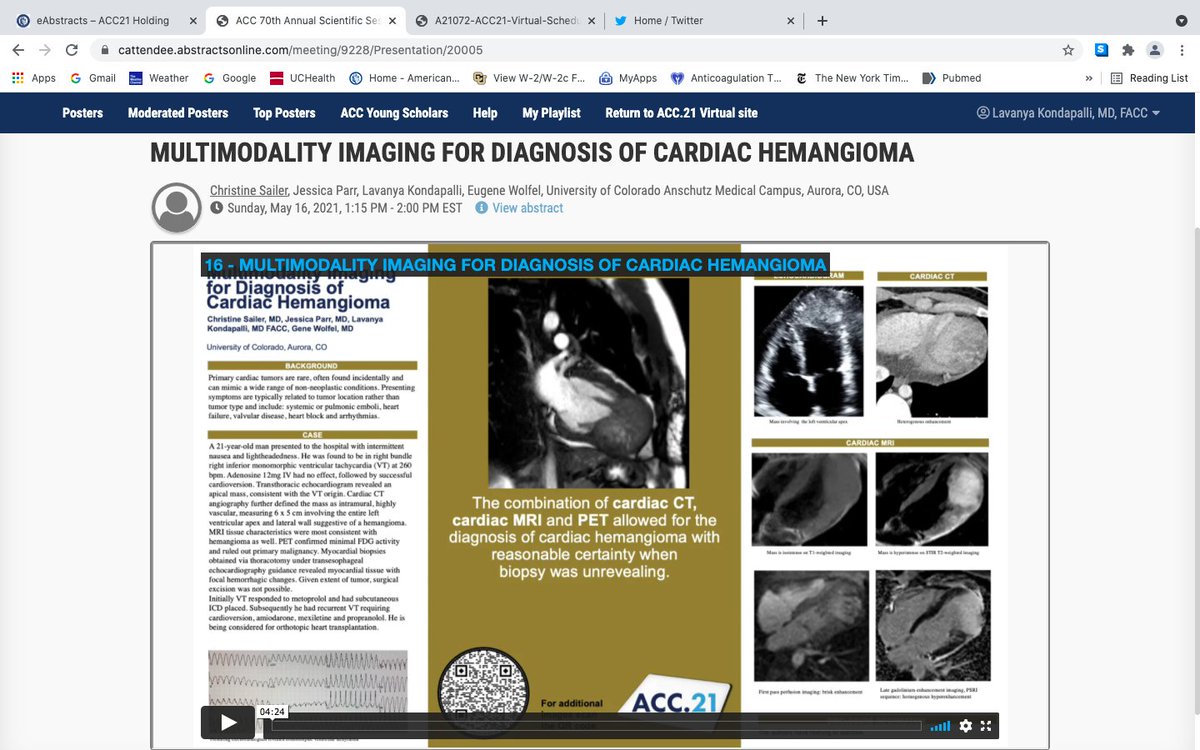Open Extensions puzzle icon

[1128, 50]
